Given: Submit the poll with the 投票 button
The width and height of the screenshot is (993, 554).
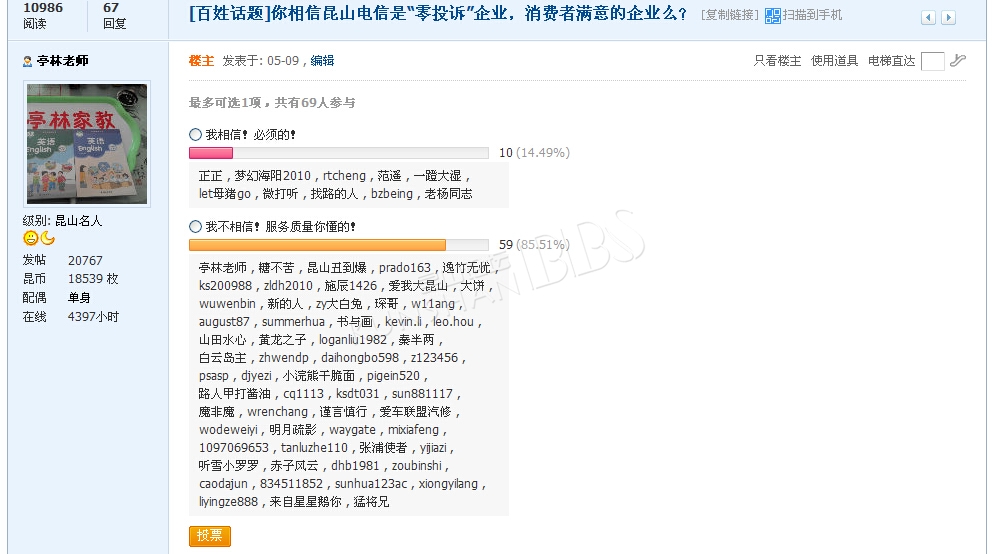Looking at the screenshot, I should pyautogui.click(x=210, y=536).
